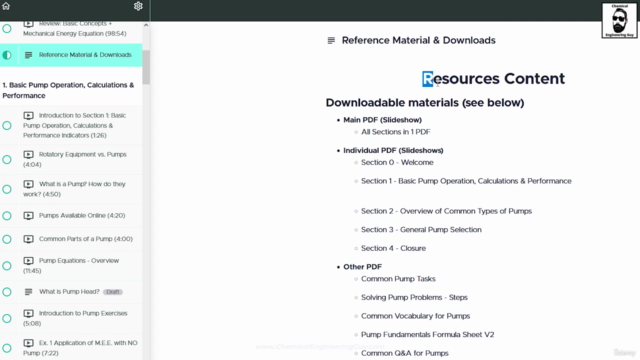Image resolution: width=640 pixels, height=360 pixels.
Task: Click video icon for Rotatory Equipment vs. Pumps
Action: click(28, 154)
